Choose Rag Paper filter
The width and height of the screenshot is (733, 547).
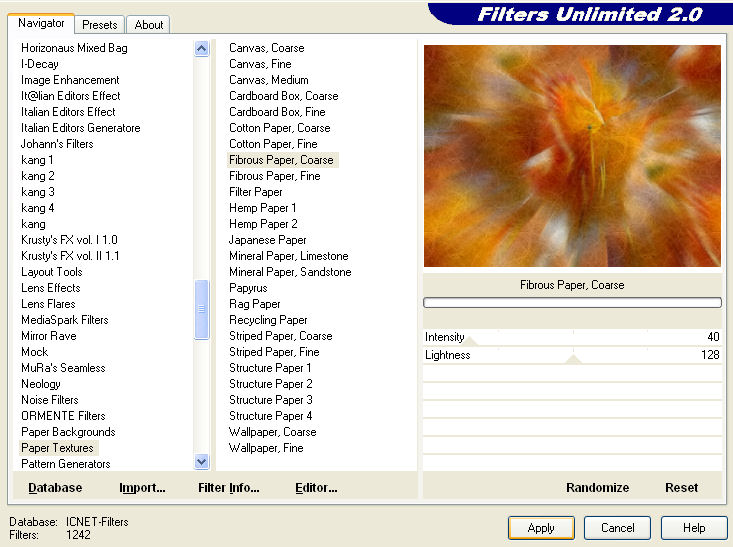point(255,304)
